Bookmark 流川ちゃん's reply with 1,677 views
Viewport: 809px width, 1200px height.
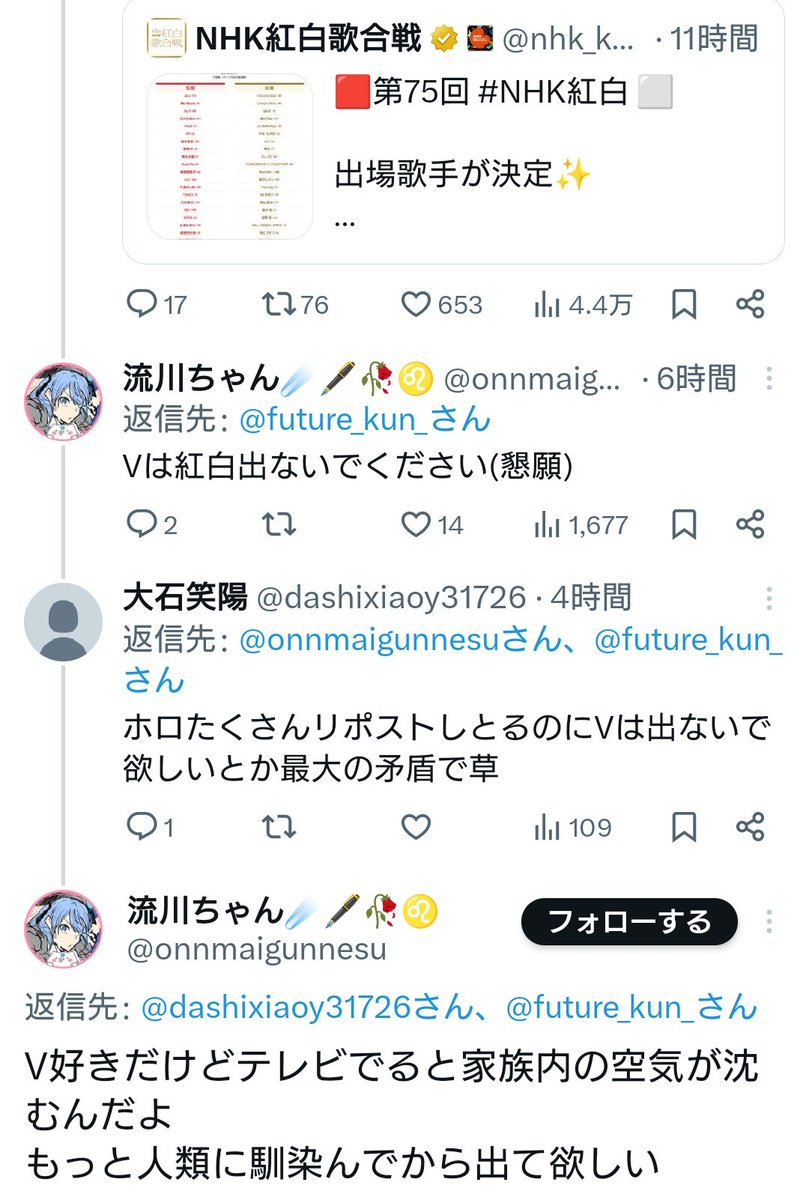(684, 523)
